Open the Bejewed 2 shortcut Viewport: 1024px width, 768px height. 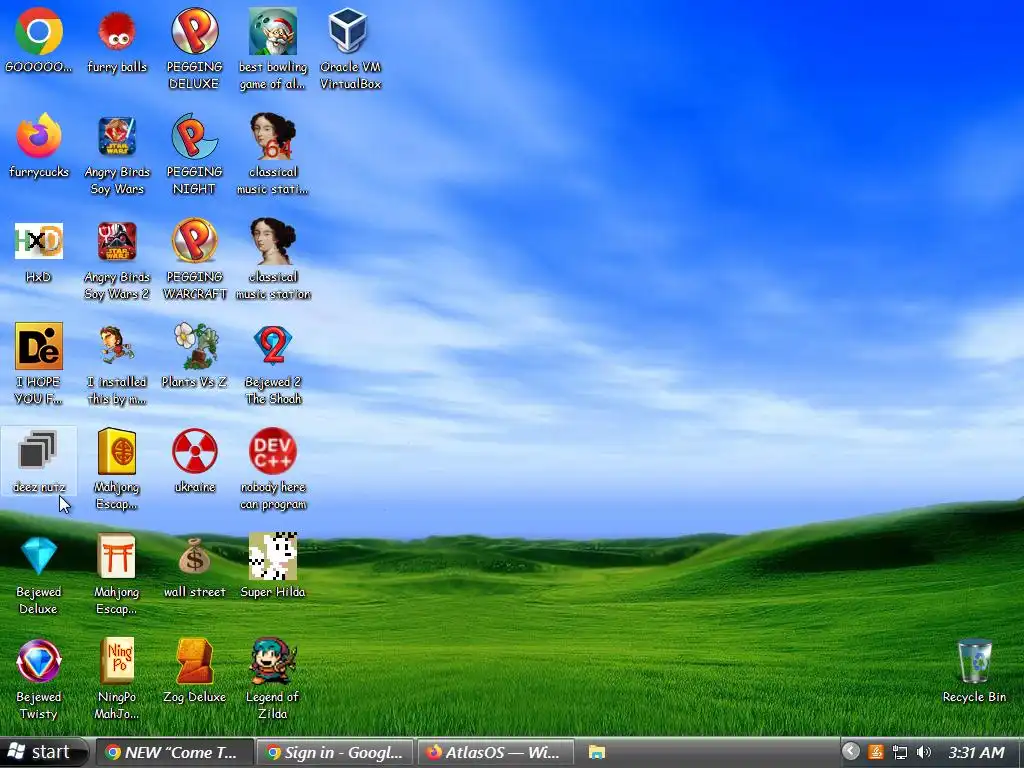pyautogui.click(x=272, y=346)
